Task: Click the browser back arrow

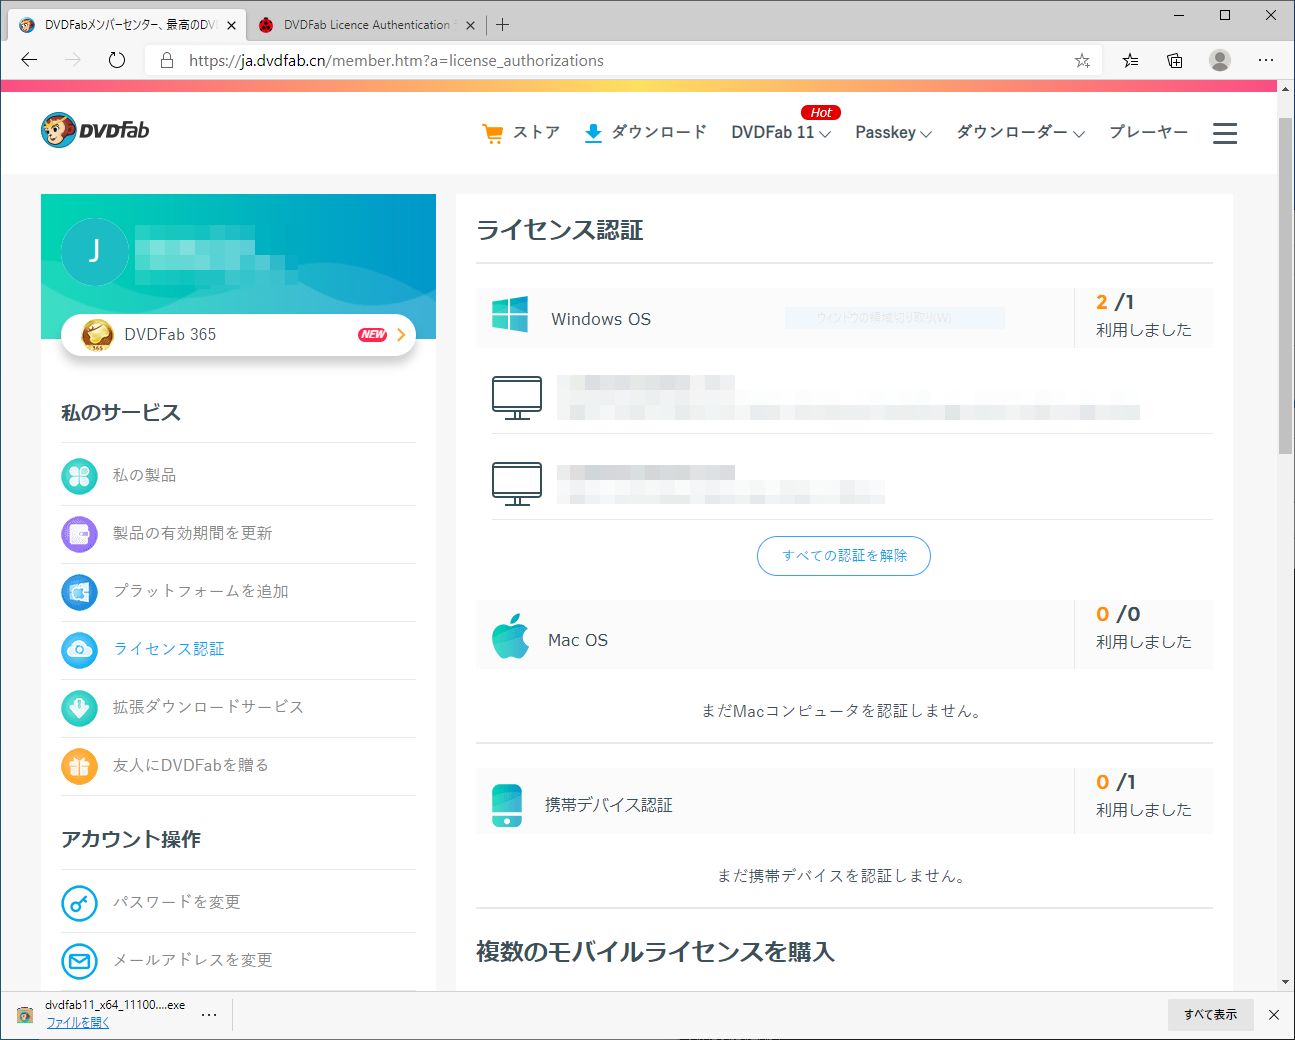Action: pyautogui.click(x=29, y=60)
